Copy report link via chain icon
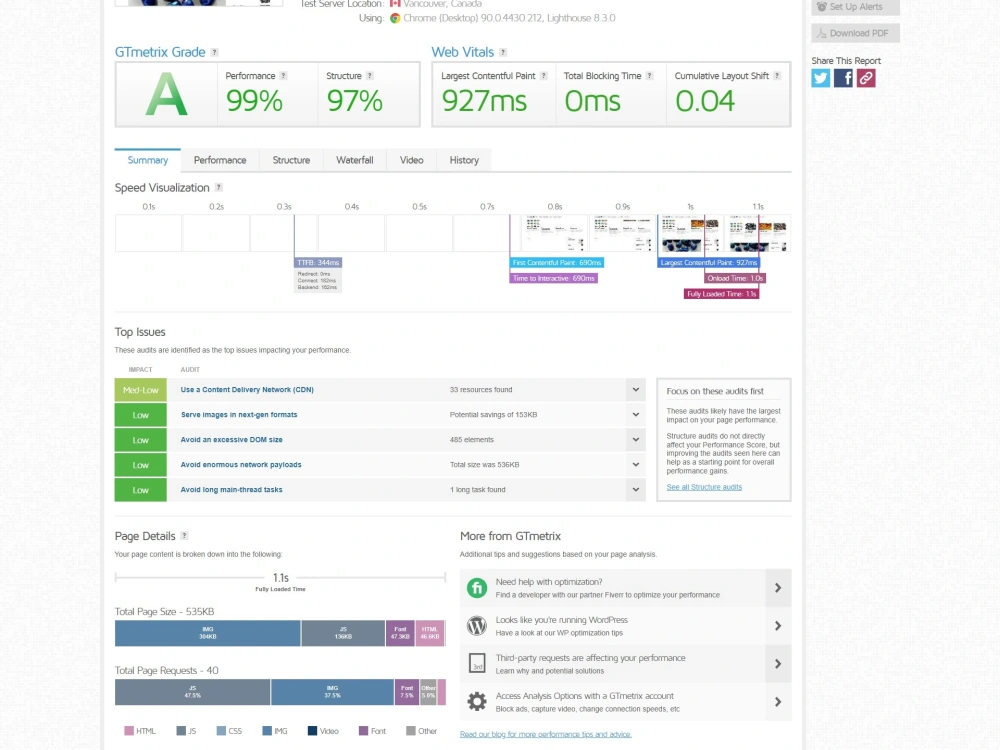This screenshot has width=1000, height=750. point(866,78)
